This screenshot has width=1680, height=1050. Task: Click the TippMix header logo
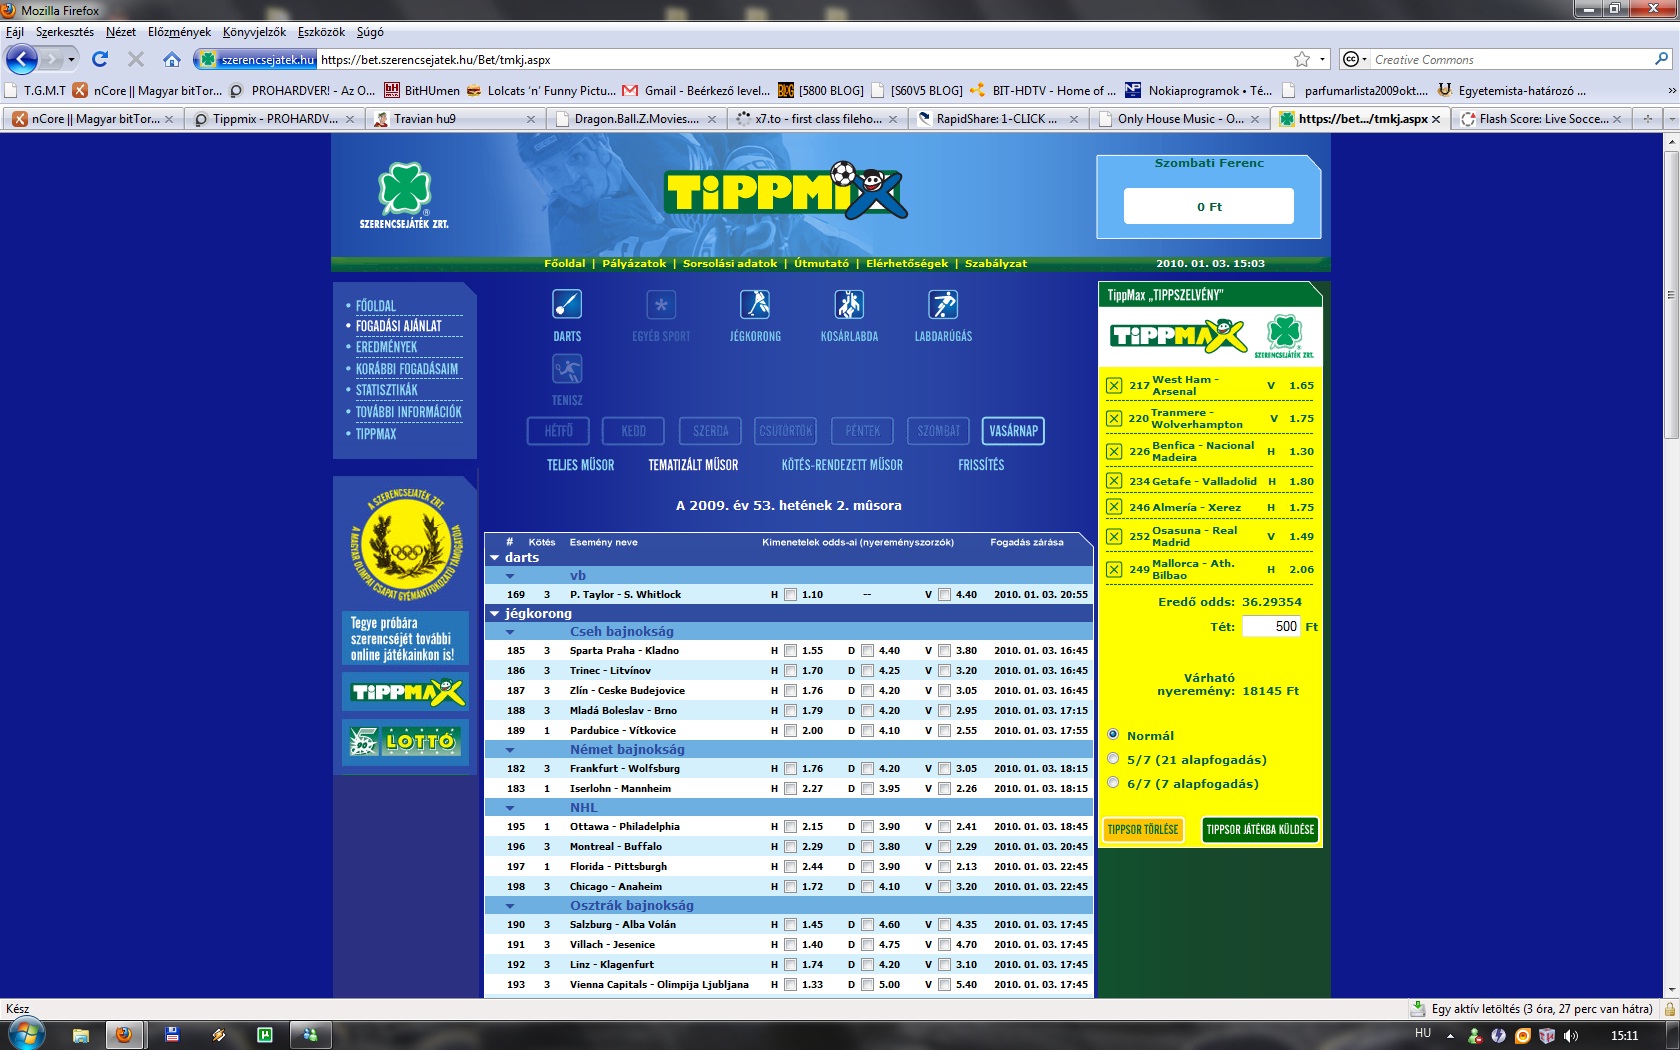coord(786,190)
